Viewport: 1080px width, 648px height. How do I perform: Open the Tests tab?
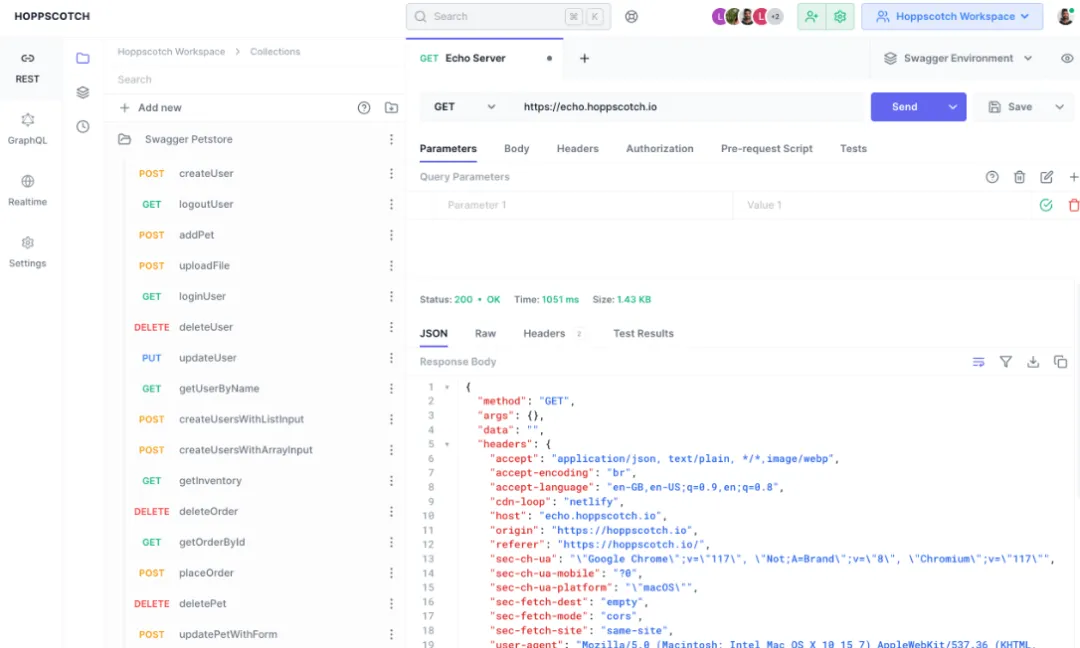point(853,149)
